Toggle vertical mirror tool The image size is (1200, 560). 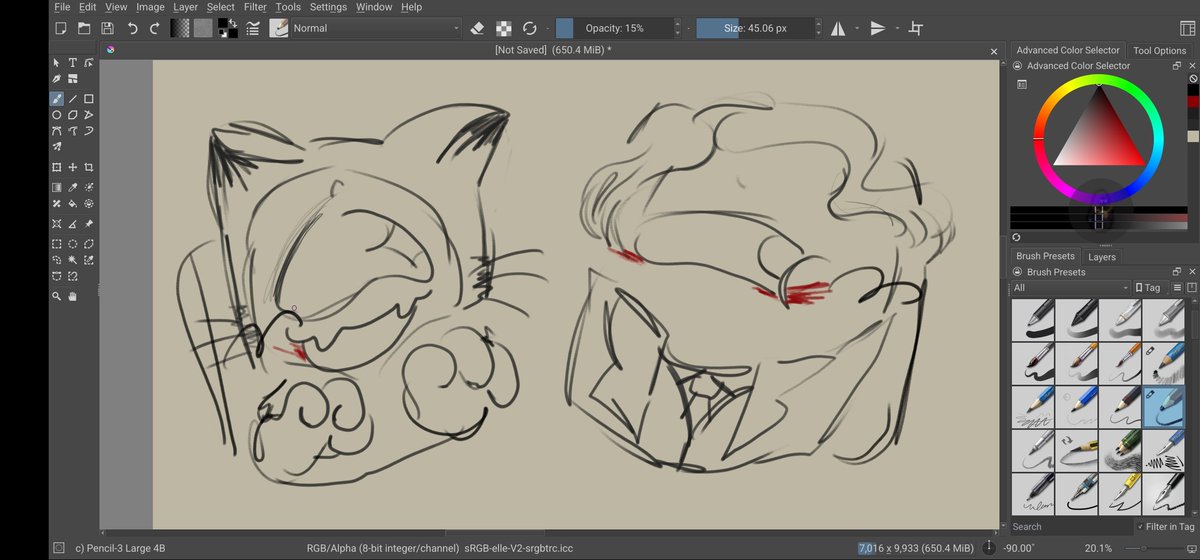coord(877,28)
